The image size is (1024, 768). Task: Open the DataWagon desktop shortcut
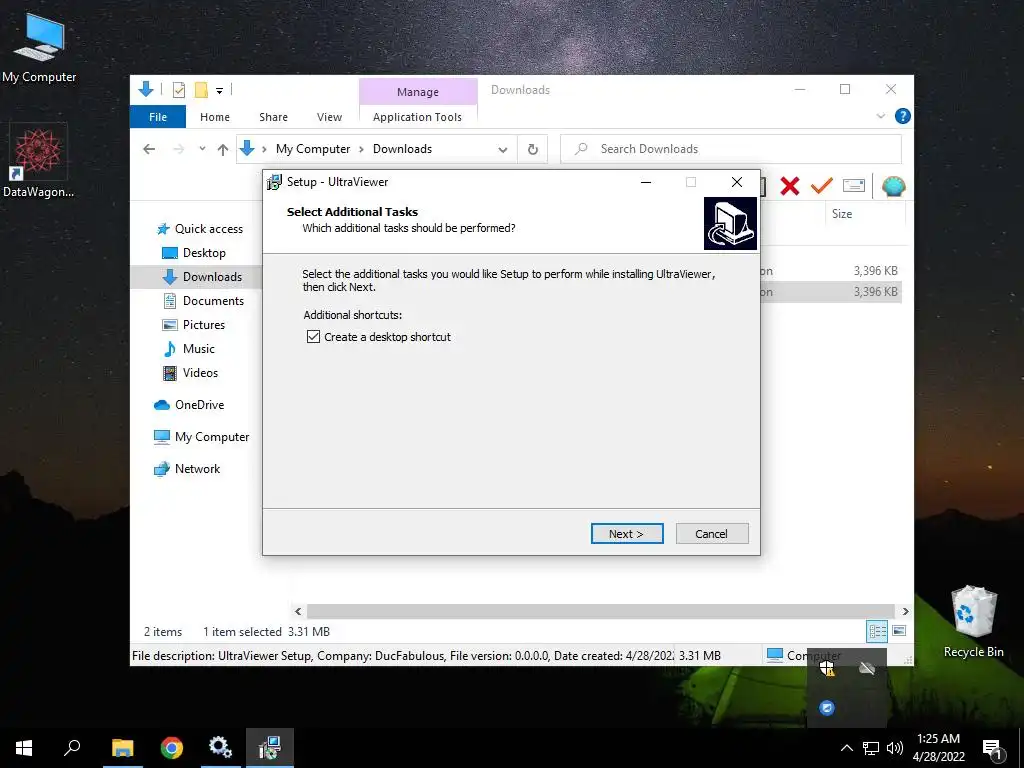coord(38,161)
